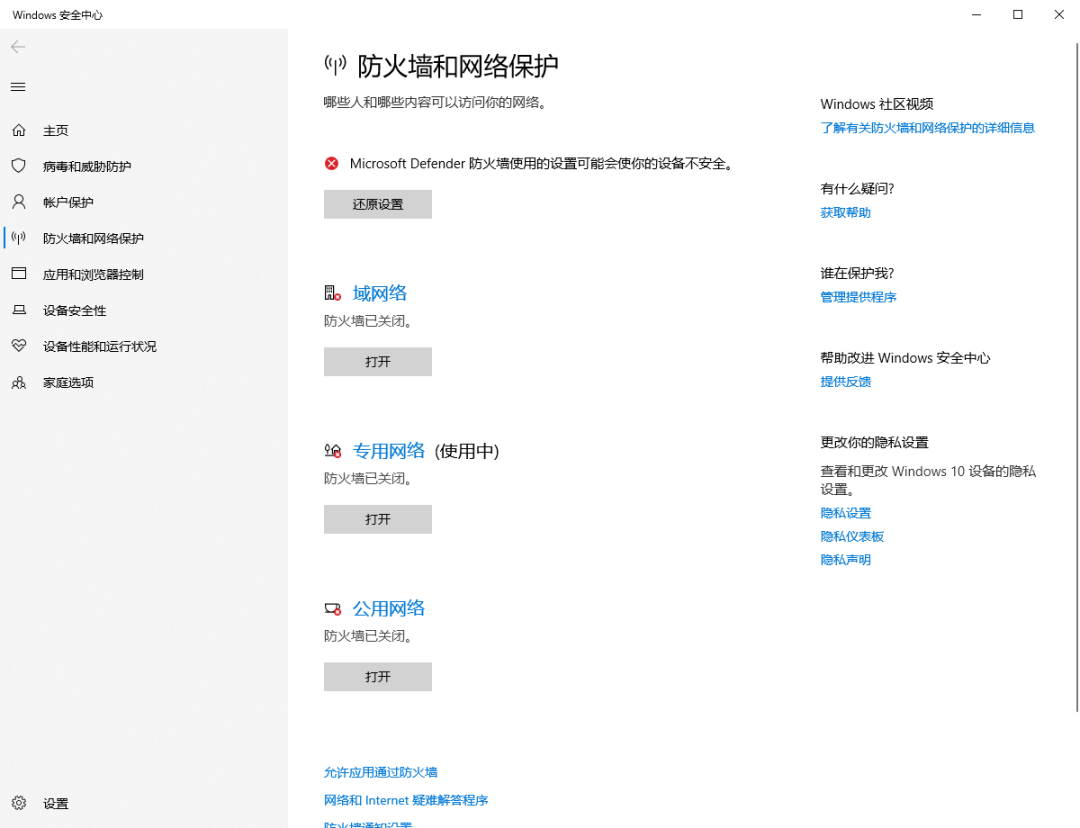Click 允许应用通过防火墙 link
This screenshot has width=1080, height=828.
(x=381, y=772)
